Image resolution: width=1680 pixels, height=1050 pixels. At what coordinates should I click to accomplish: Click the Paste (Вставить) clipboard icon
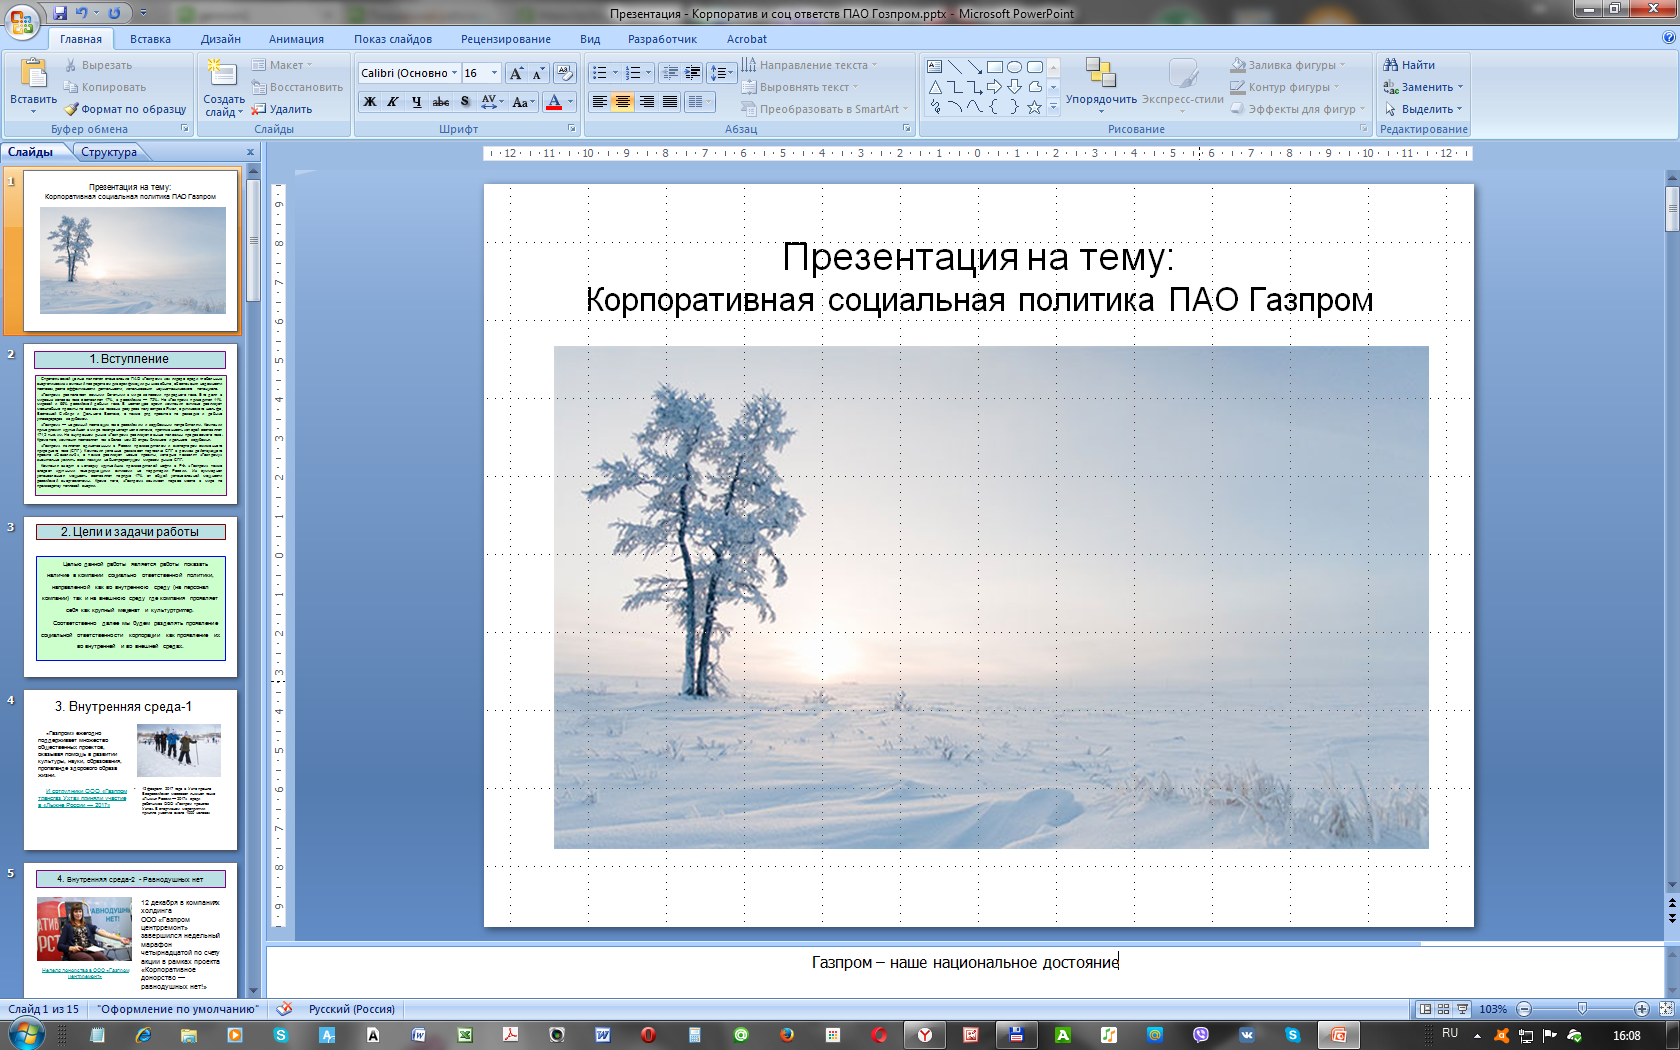(x=33, y=74)
